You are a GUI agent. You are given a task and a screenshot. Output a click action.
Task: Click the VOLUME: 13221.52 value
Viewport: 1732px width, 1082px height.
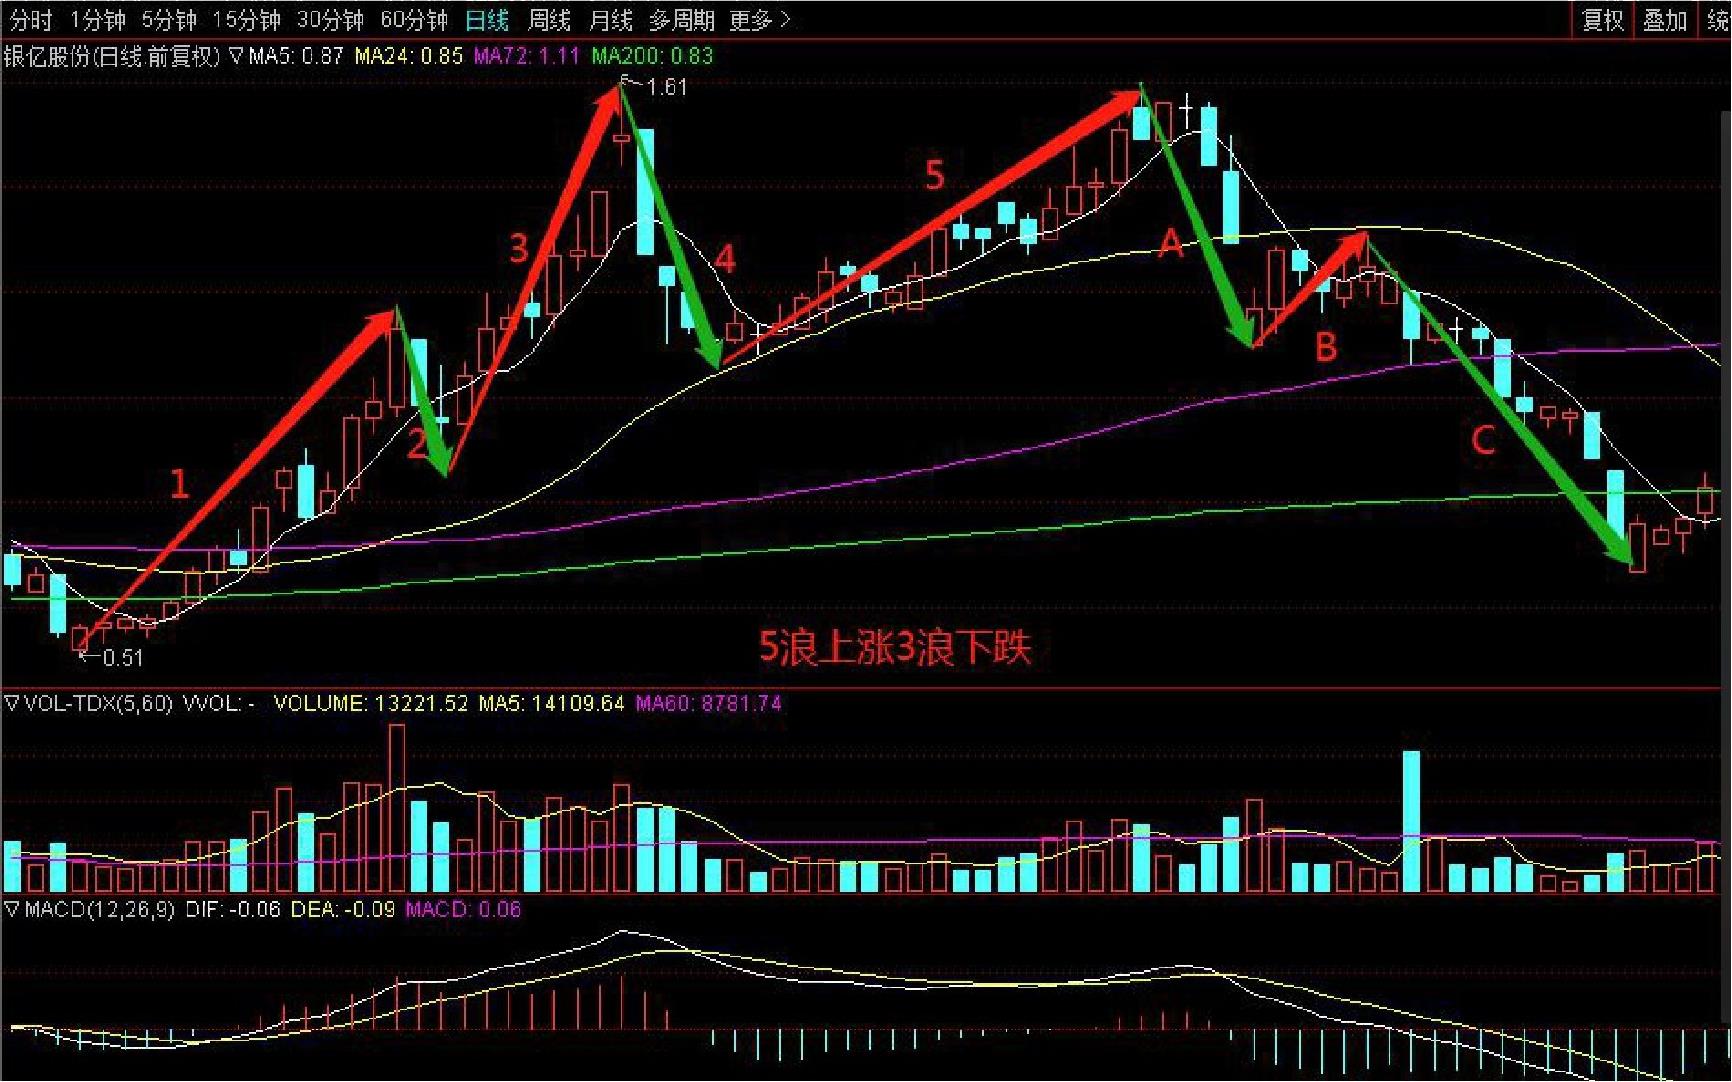coord(371,704)
